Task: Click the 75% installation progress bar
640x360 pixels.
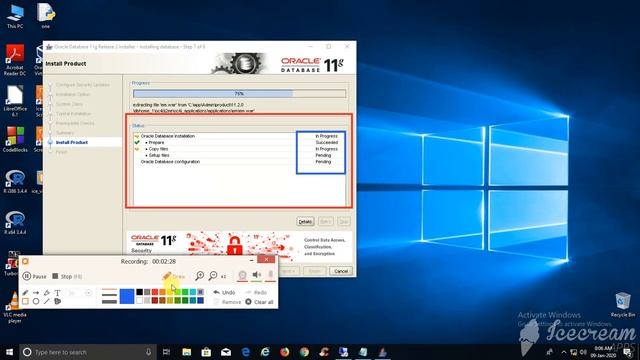Action: pyautogui.click(x=239, y=93)
